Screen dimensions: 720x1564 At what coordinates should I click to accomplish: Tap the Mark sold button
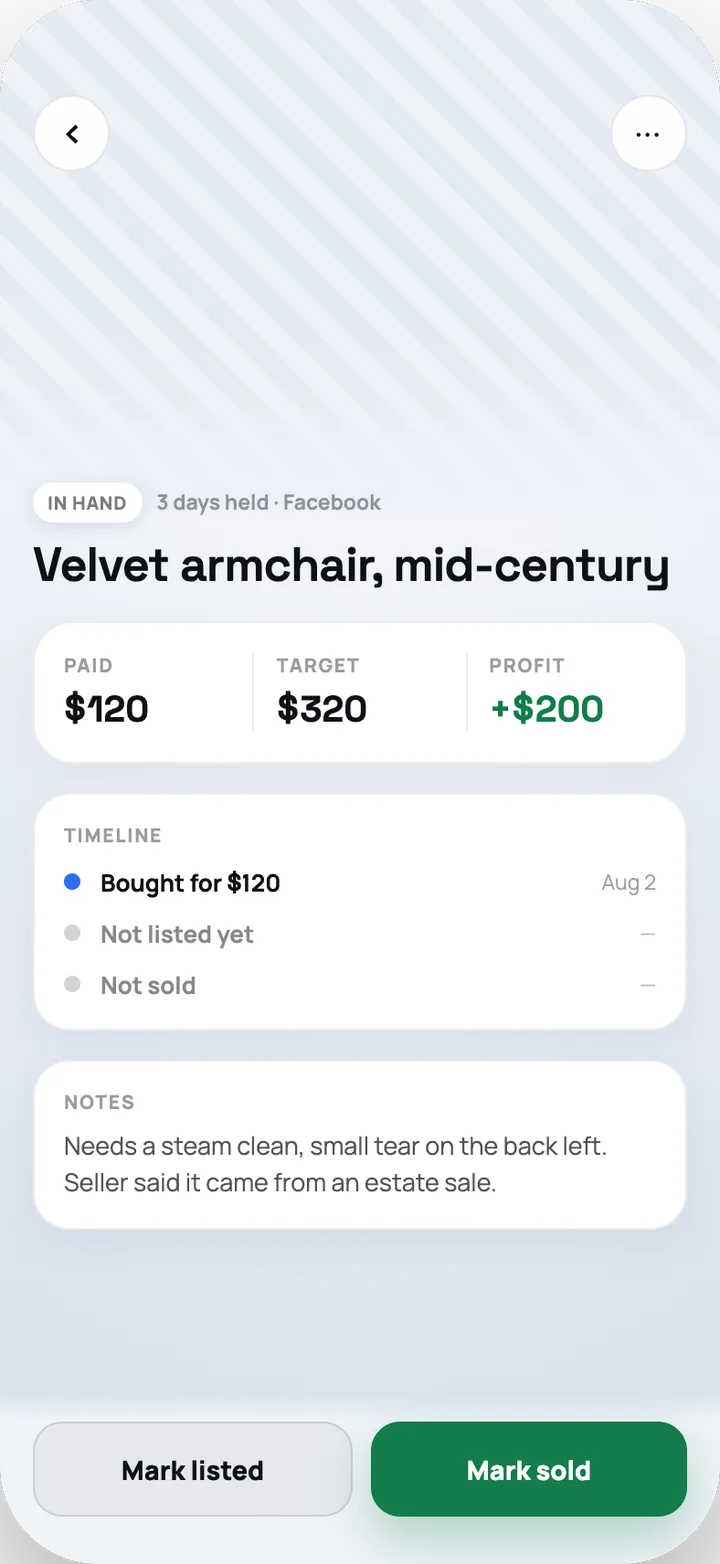pyautogui.click(x=529, y=1469)
